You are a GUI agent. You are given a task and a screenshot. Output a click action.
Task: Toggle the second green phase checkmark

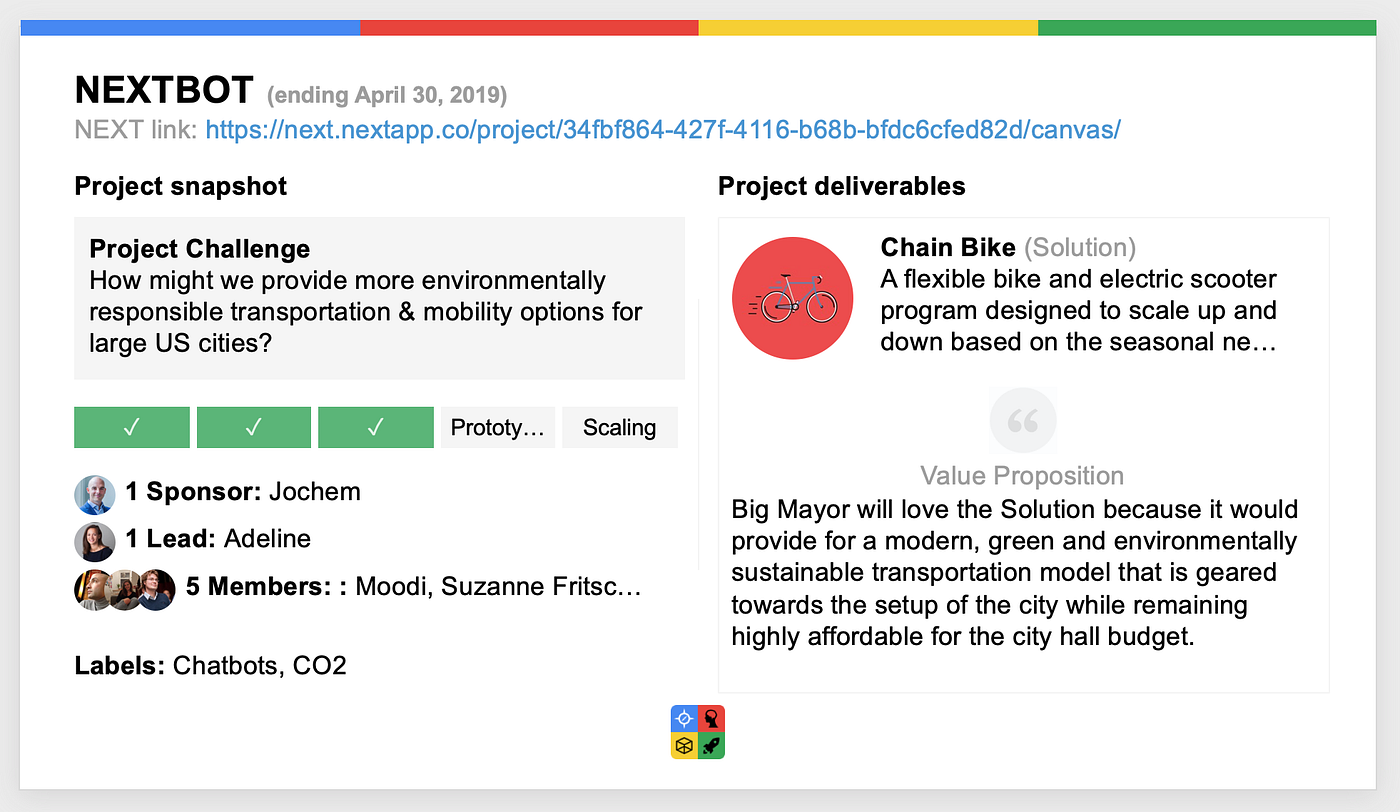tap(253, 427)
